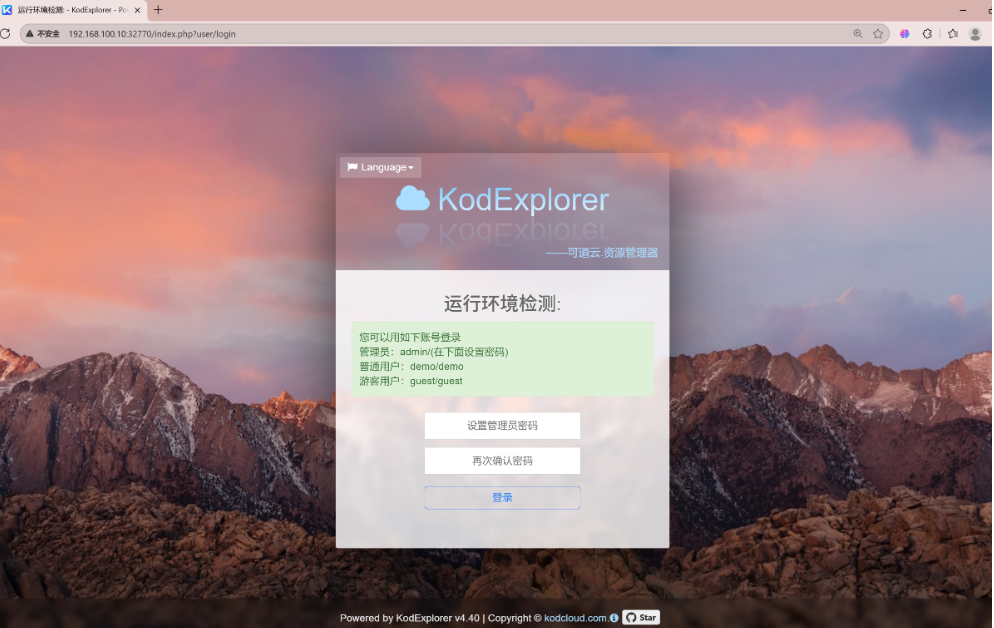This screenshot has height=628, width=994.
Task: Select the KodExplorer browser tab
Action: (73, 10)
